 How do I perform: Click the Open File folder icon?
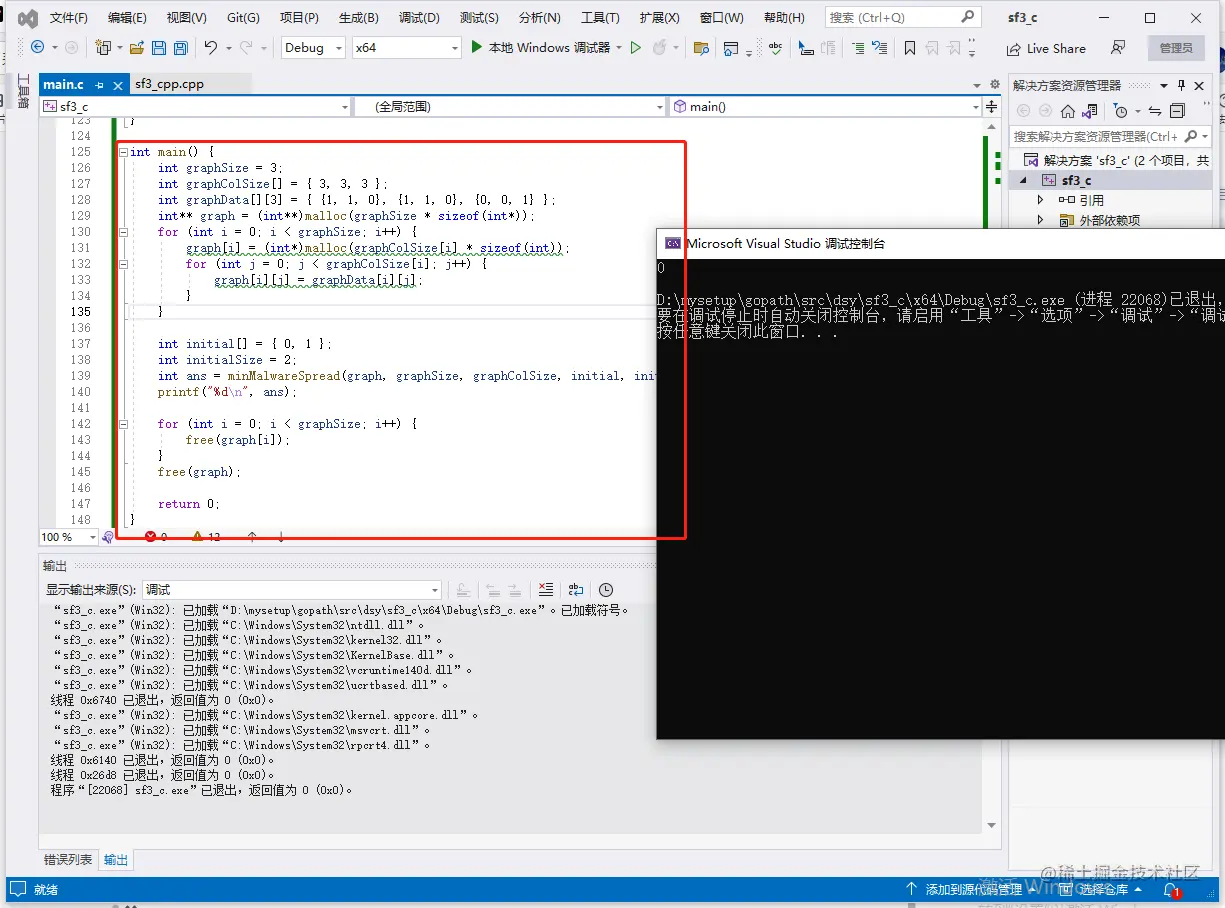click(135, 48)
